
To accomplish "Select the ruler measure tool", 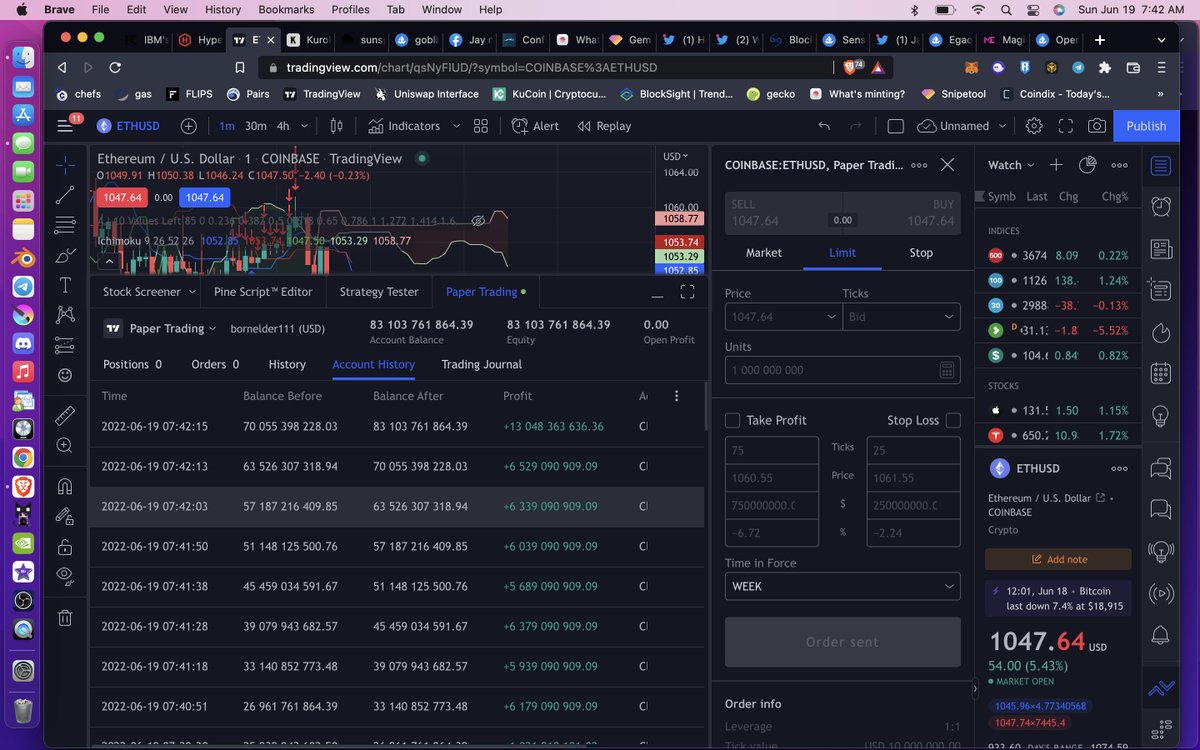I will pos(65,415).
